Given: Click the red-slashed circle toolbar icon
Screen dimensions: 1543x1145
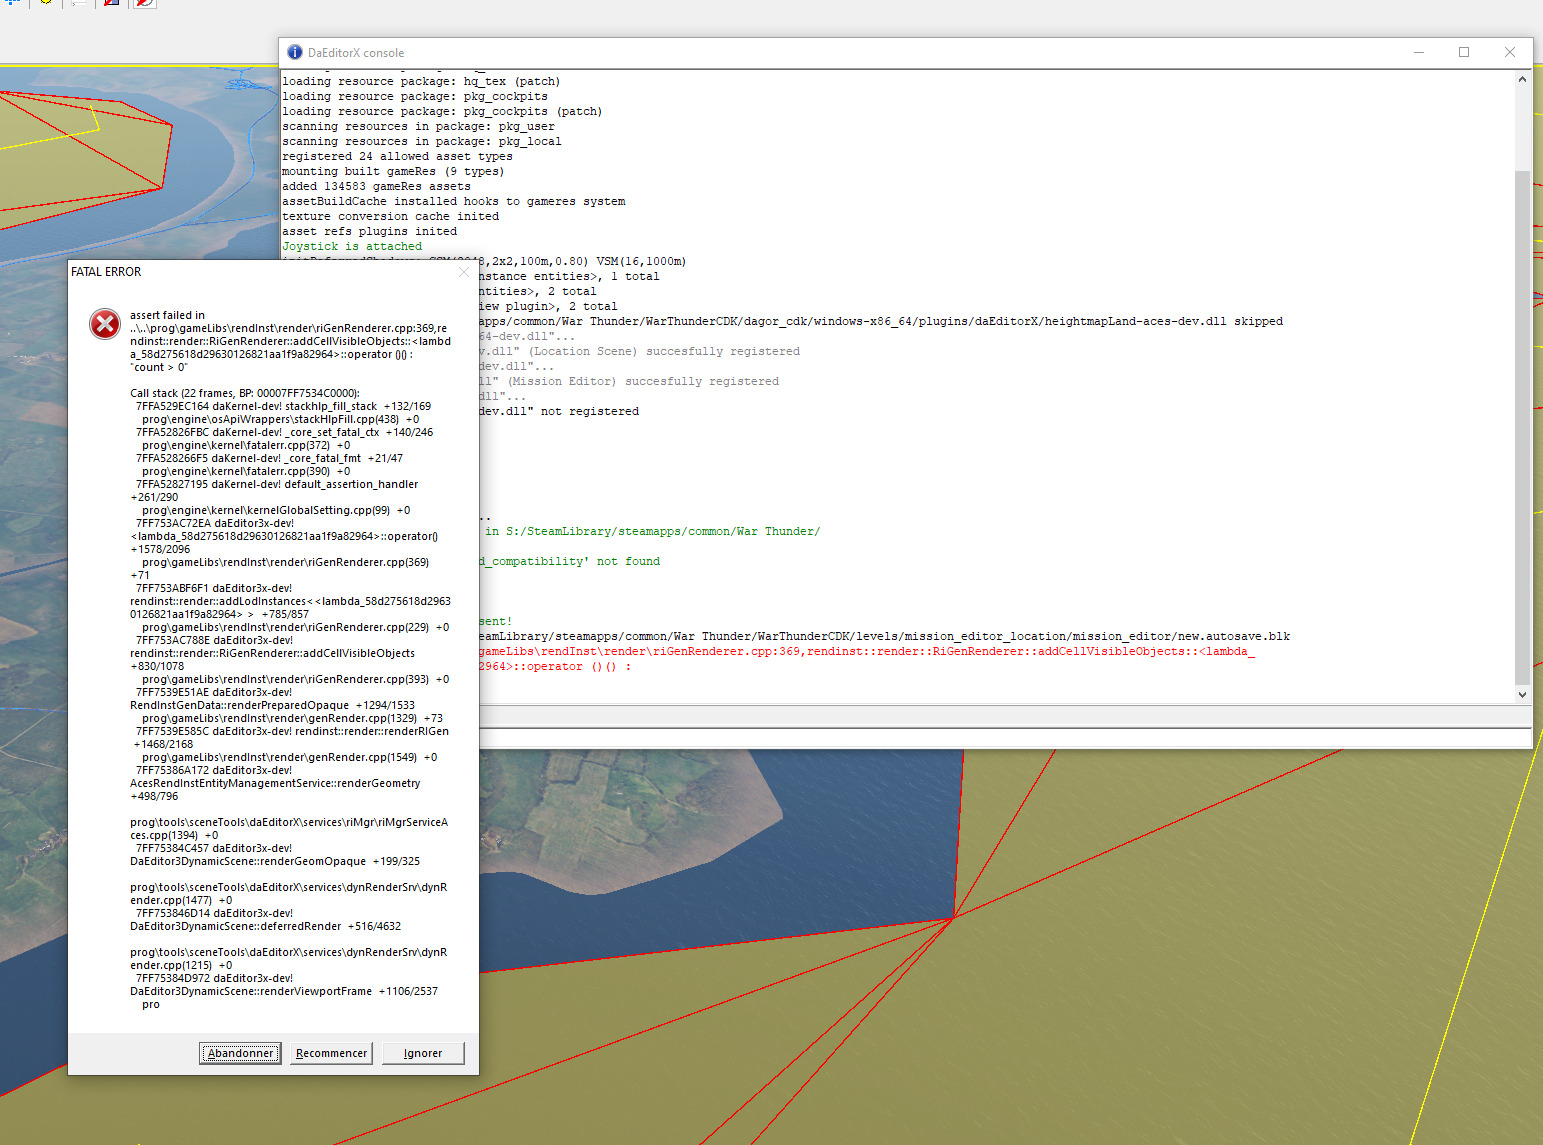Looking at the screenshot, I should pyautogui.click(x=145, y=3).
